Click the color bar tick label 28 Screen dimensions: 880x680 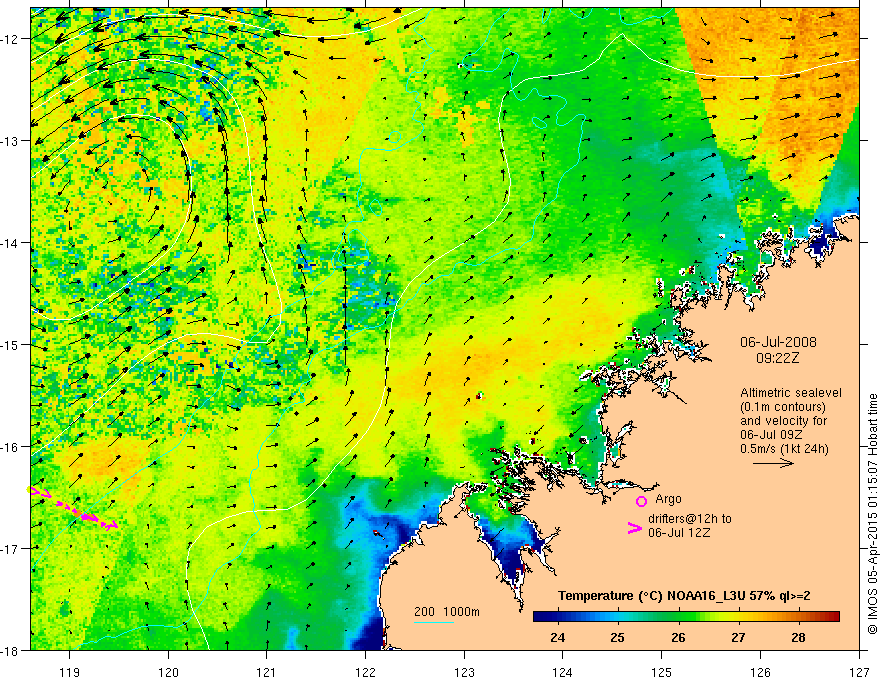[798, 637]
